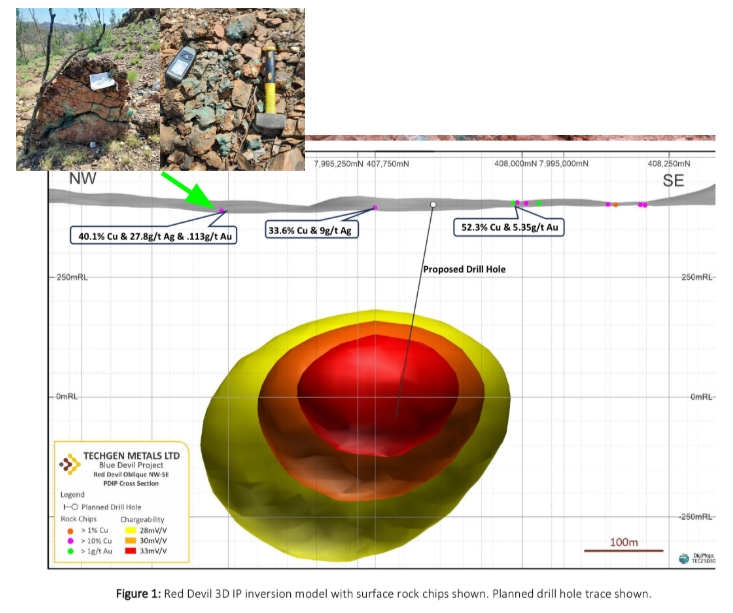Open the photo with hammer and GPS
Image resolution: width=733 pixels, height=613 pixels.
tap(232, 85)
